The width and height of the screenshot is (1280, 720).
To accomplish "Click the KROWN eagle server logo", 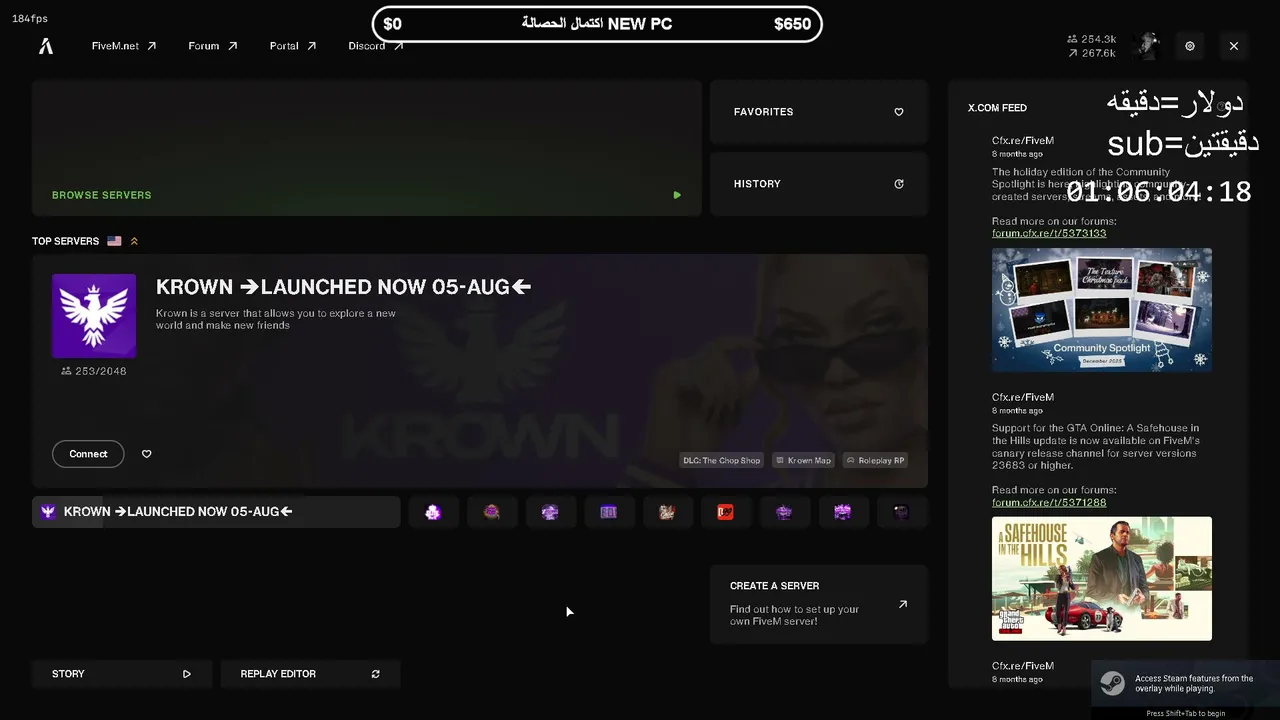I will click(x=94, y=316).
